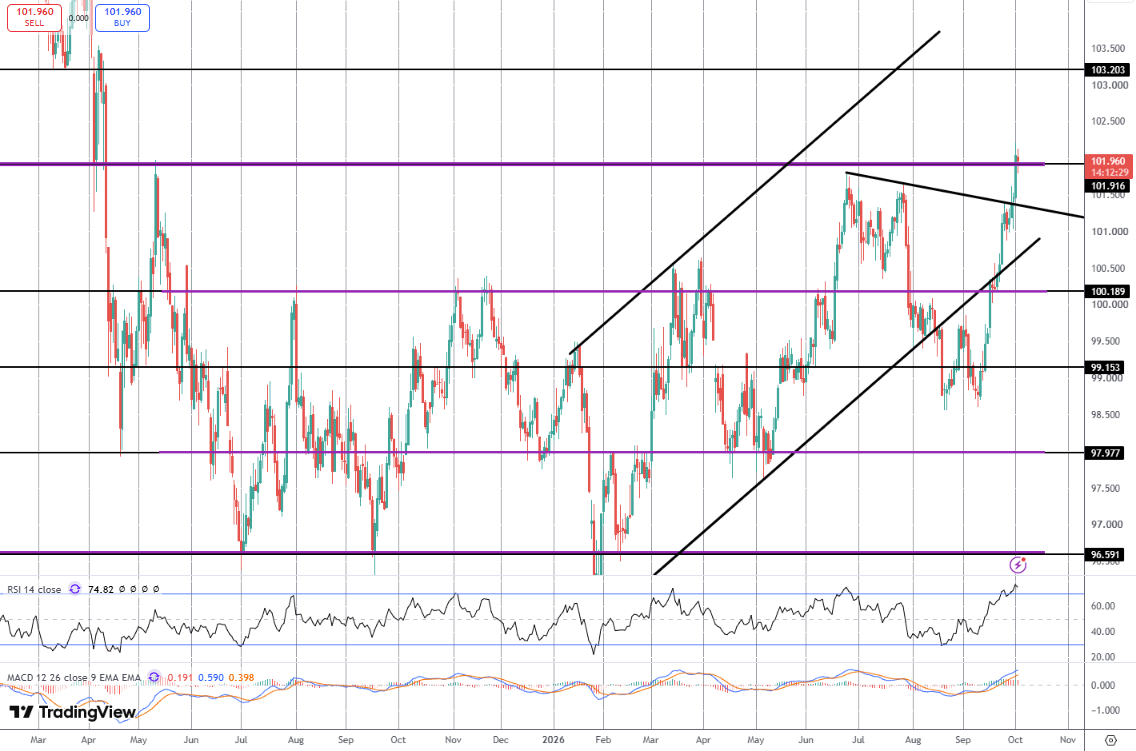Select the lower ascending channel trendline
1136x751 pixels.
[846, 406]
